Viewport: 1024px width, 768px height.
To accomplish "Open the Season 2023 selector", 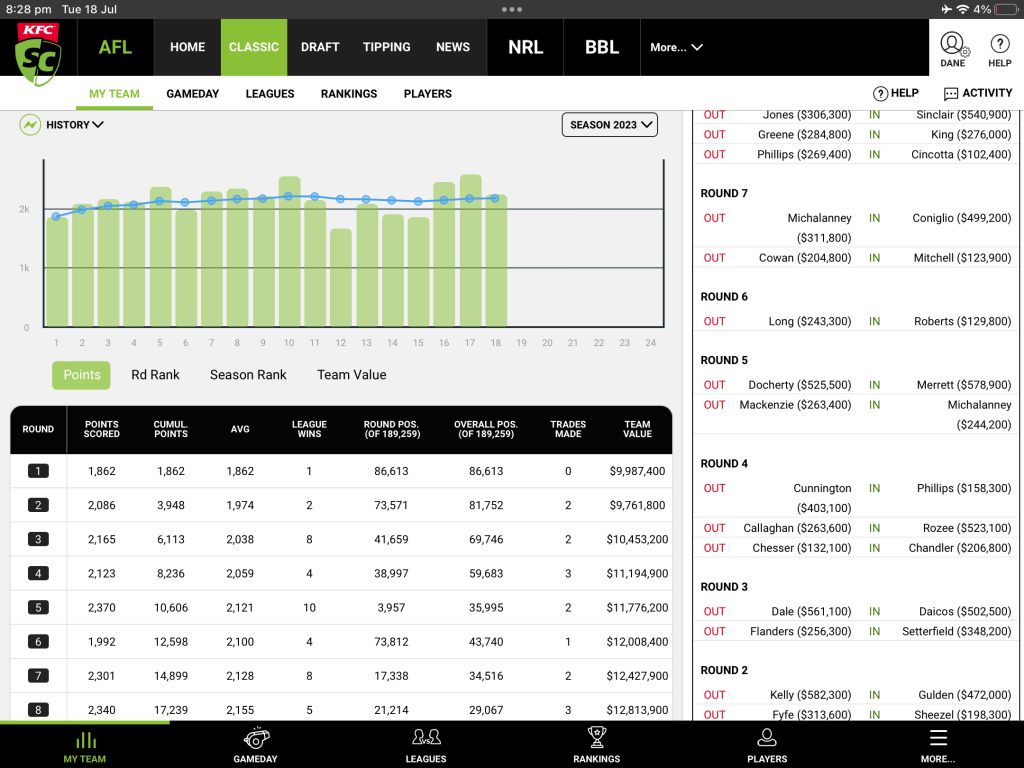I will click(x=609, y=125).
